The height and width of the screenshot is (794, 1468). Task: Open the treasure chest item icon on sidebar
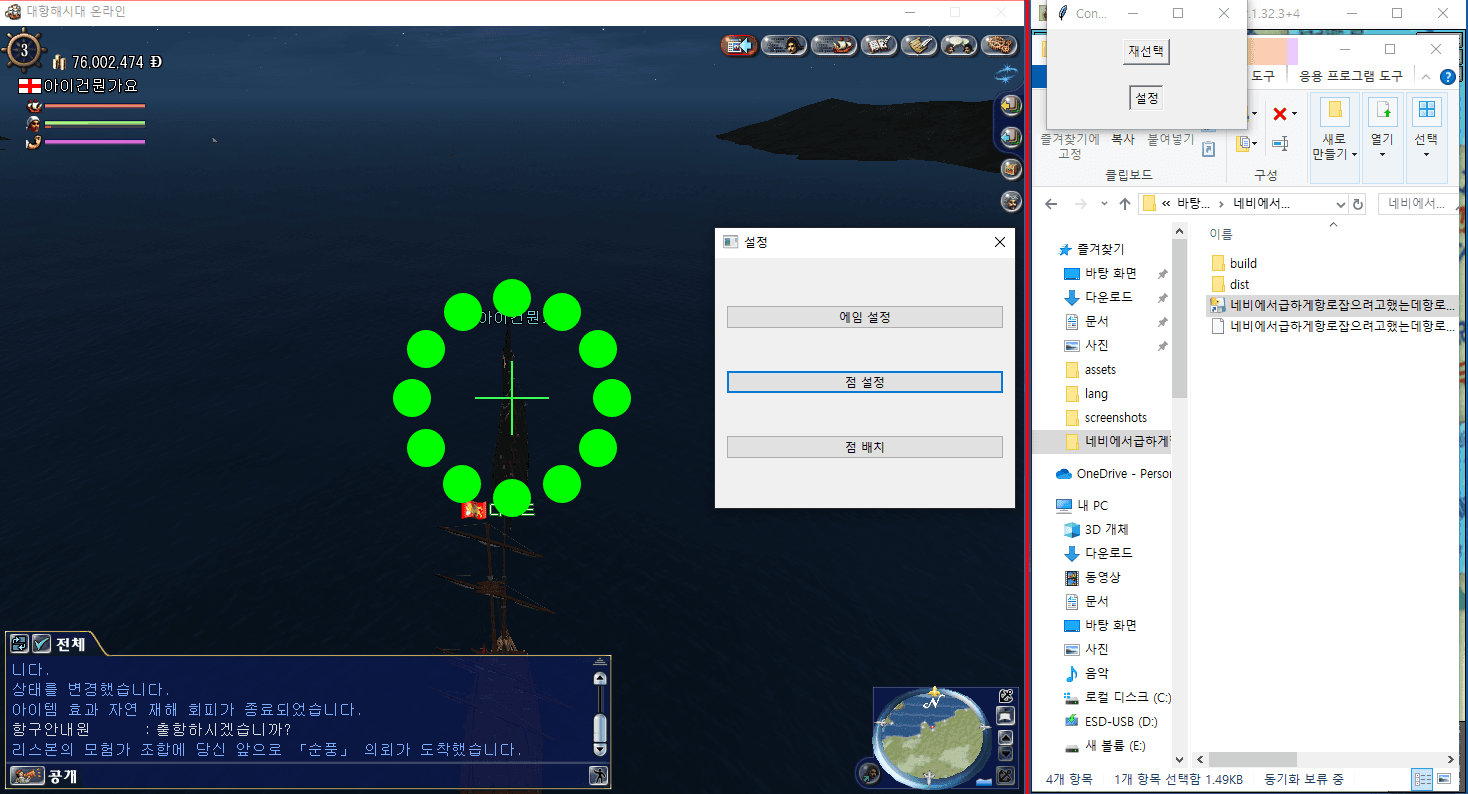pos(1011,169)
